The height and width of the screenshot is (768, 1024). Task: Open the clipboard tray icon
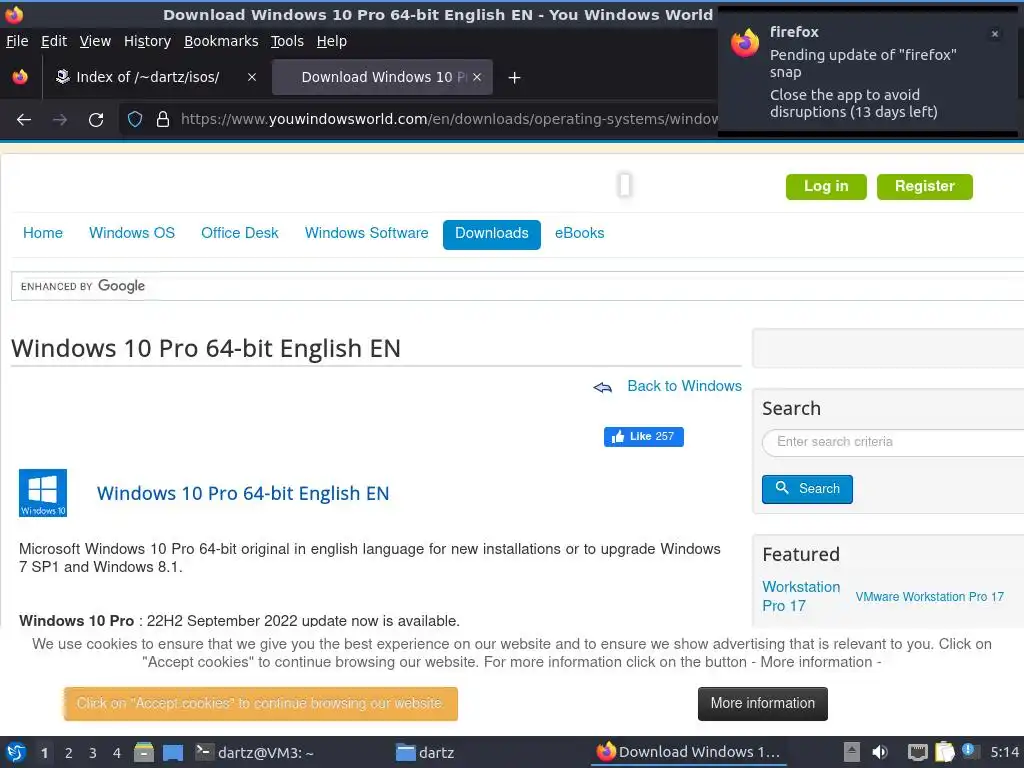pyautogui.click(x=944, y=752)
